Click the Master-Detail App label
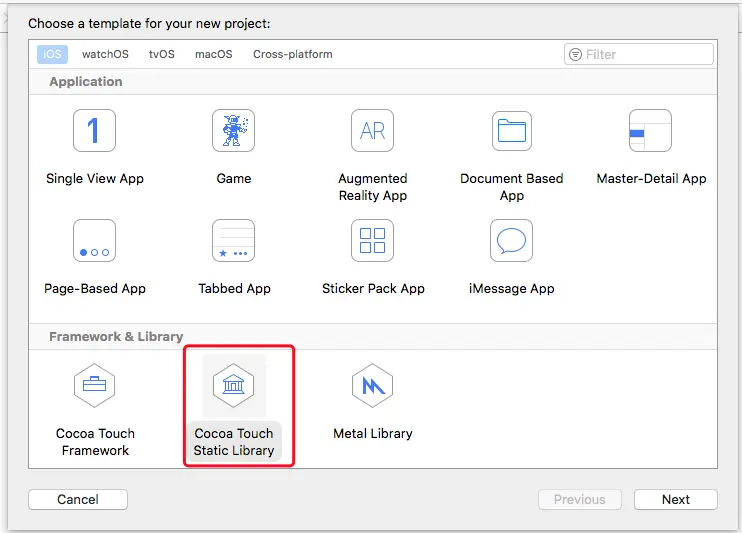Screen dimensions: 742x533 pyautogui.click(x=651, y=178)
